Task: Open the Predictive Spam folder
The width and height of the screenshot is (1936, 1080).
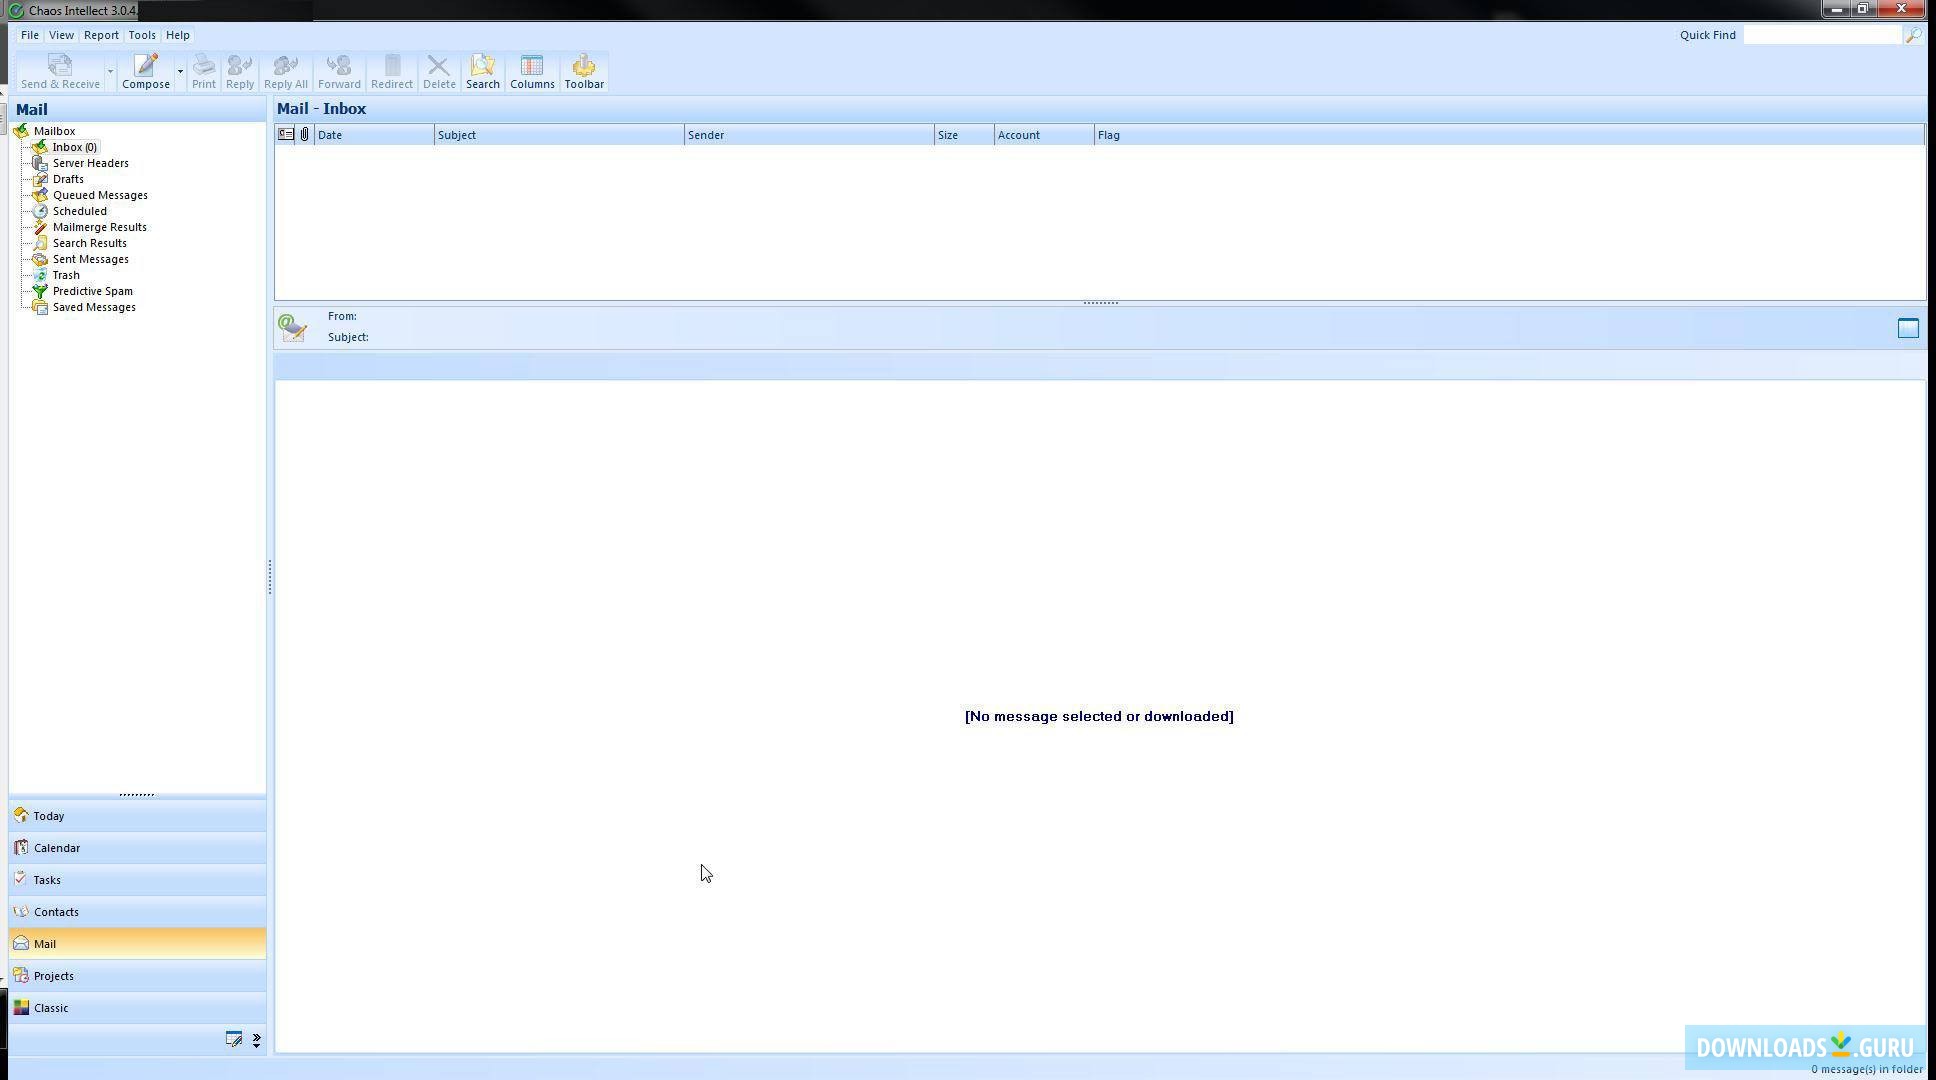Action: click(x=92, y=290)
